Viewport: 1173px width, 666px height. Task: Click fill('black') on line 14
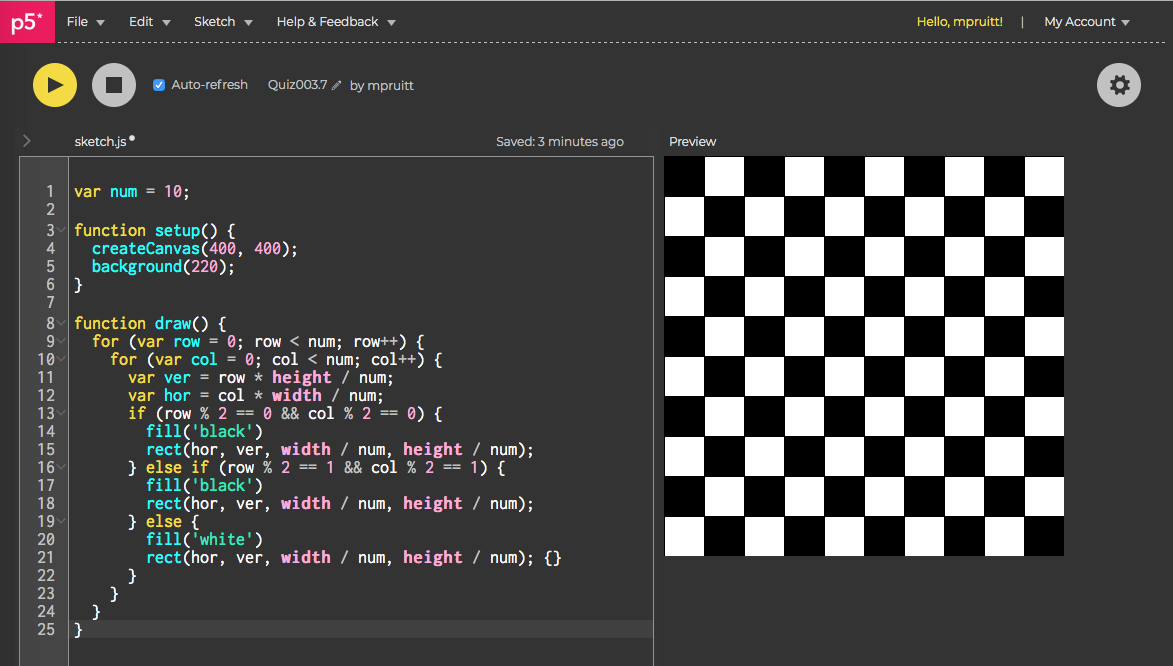204,432
